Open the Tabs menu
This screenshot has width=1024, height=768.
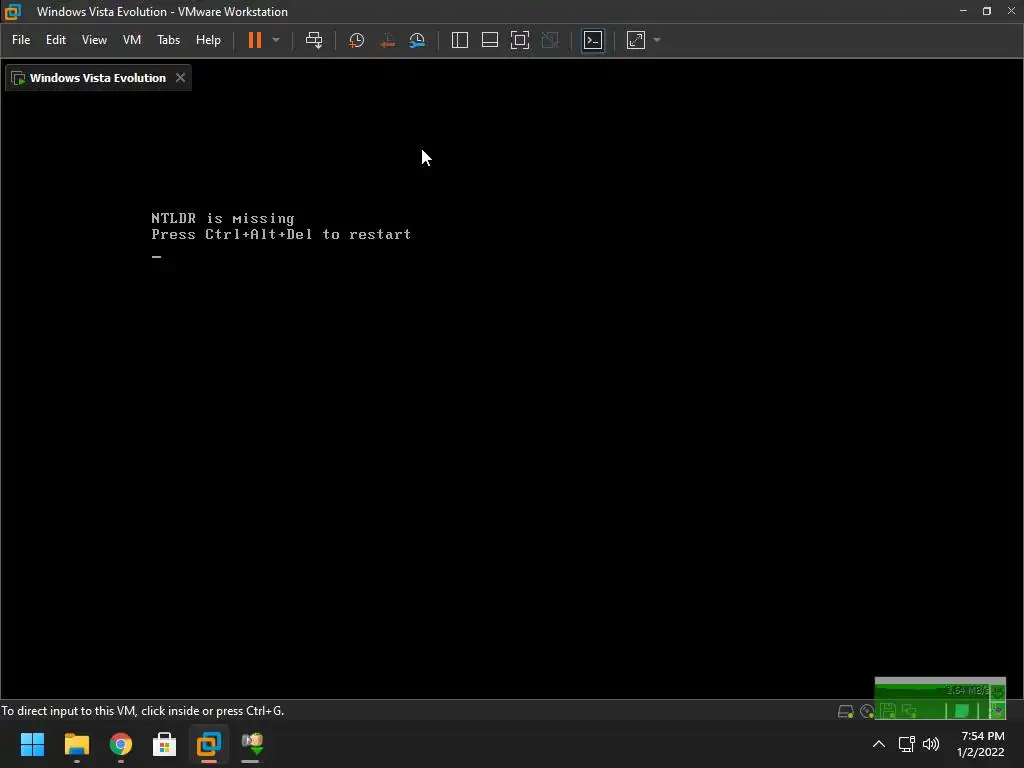pos(168,40)
